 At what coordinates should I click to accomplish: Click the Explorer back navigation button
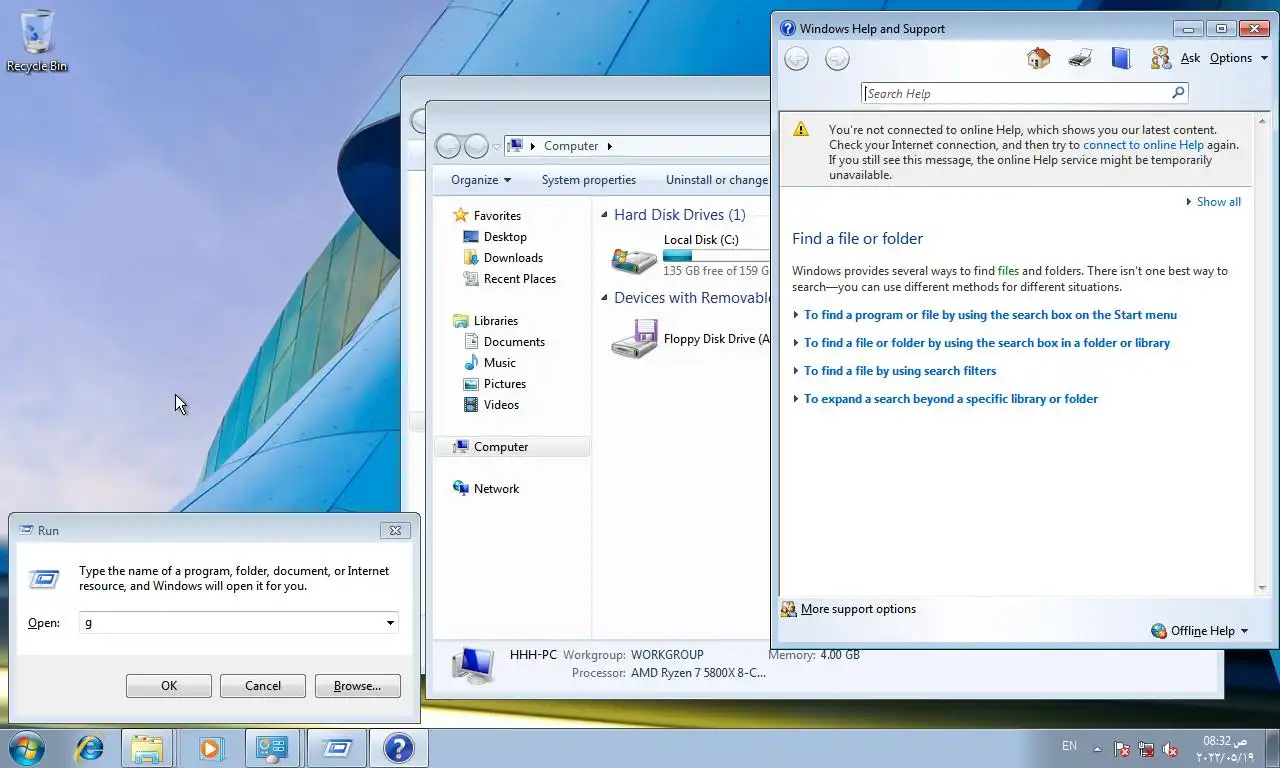pyautogui.click(x=448, y=146)
